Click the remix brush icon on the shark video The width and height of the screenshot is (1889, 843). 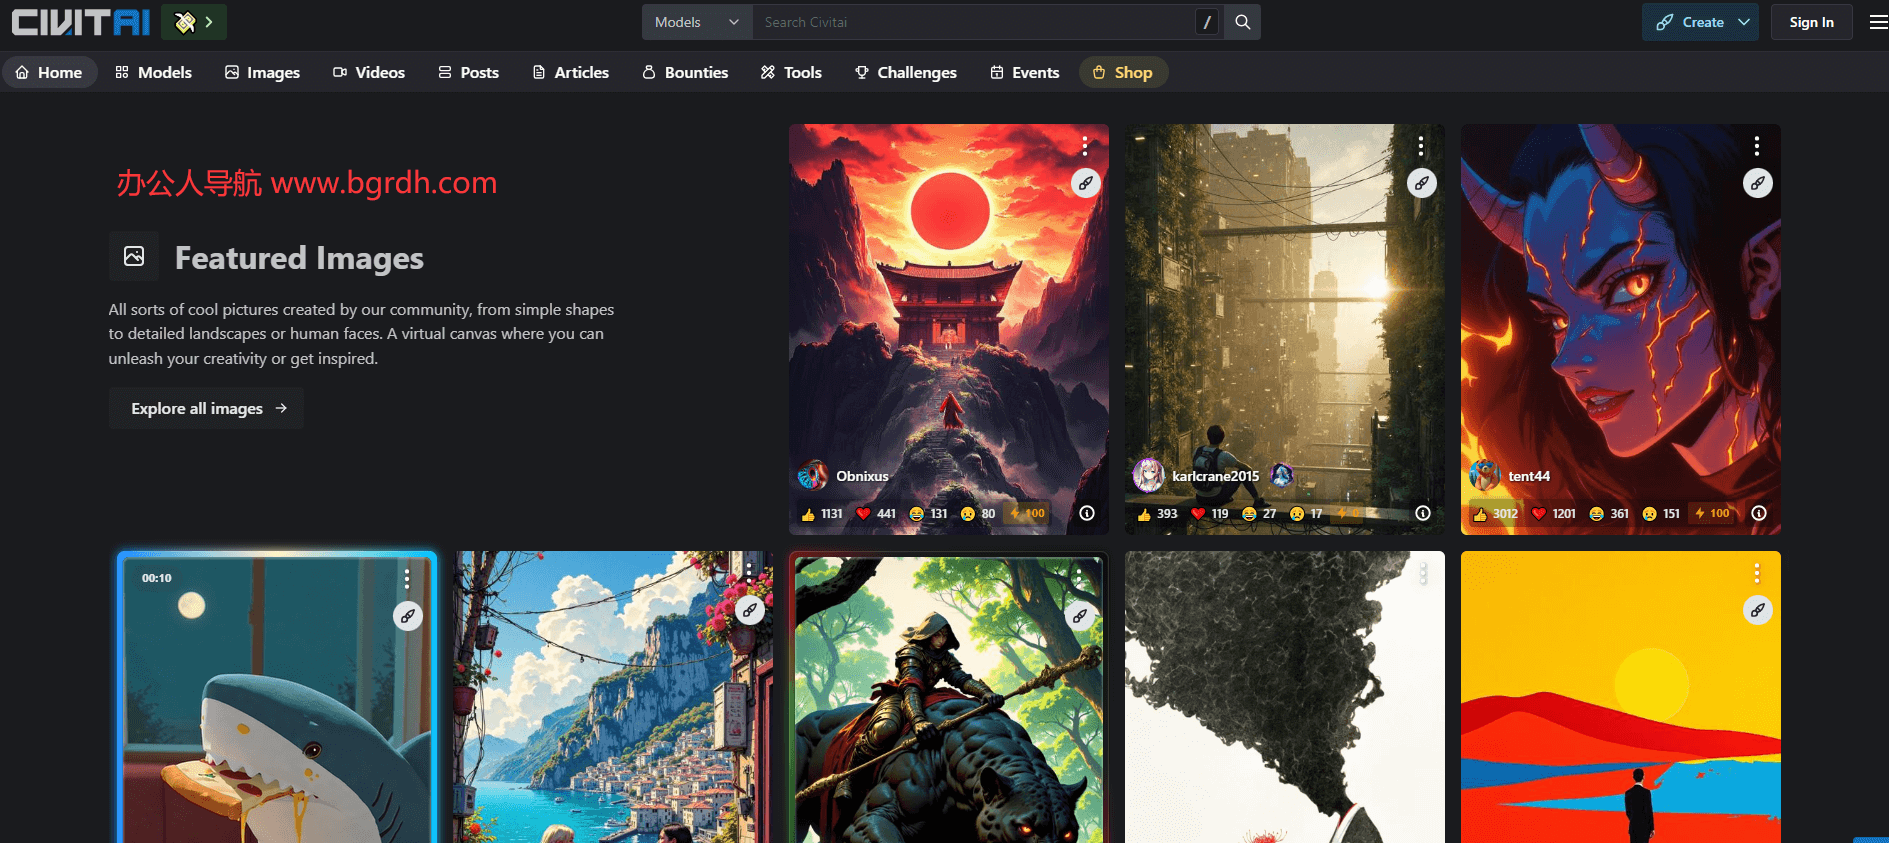pos(408,616)
